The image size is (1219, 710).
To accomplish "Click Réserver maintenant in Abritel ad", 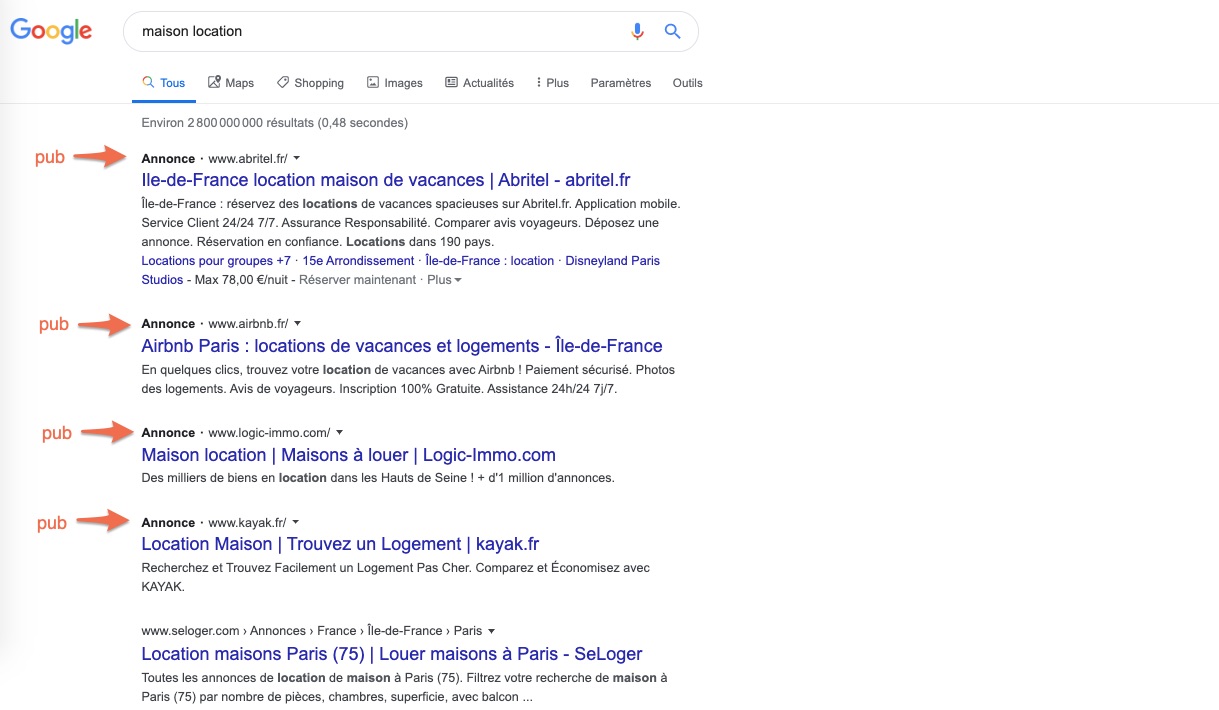I will [357, 280].
